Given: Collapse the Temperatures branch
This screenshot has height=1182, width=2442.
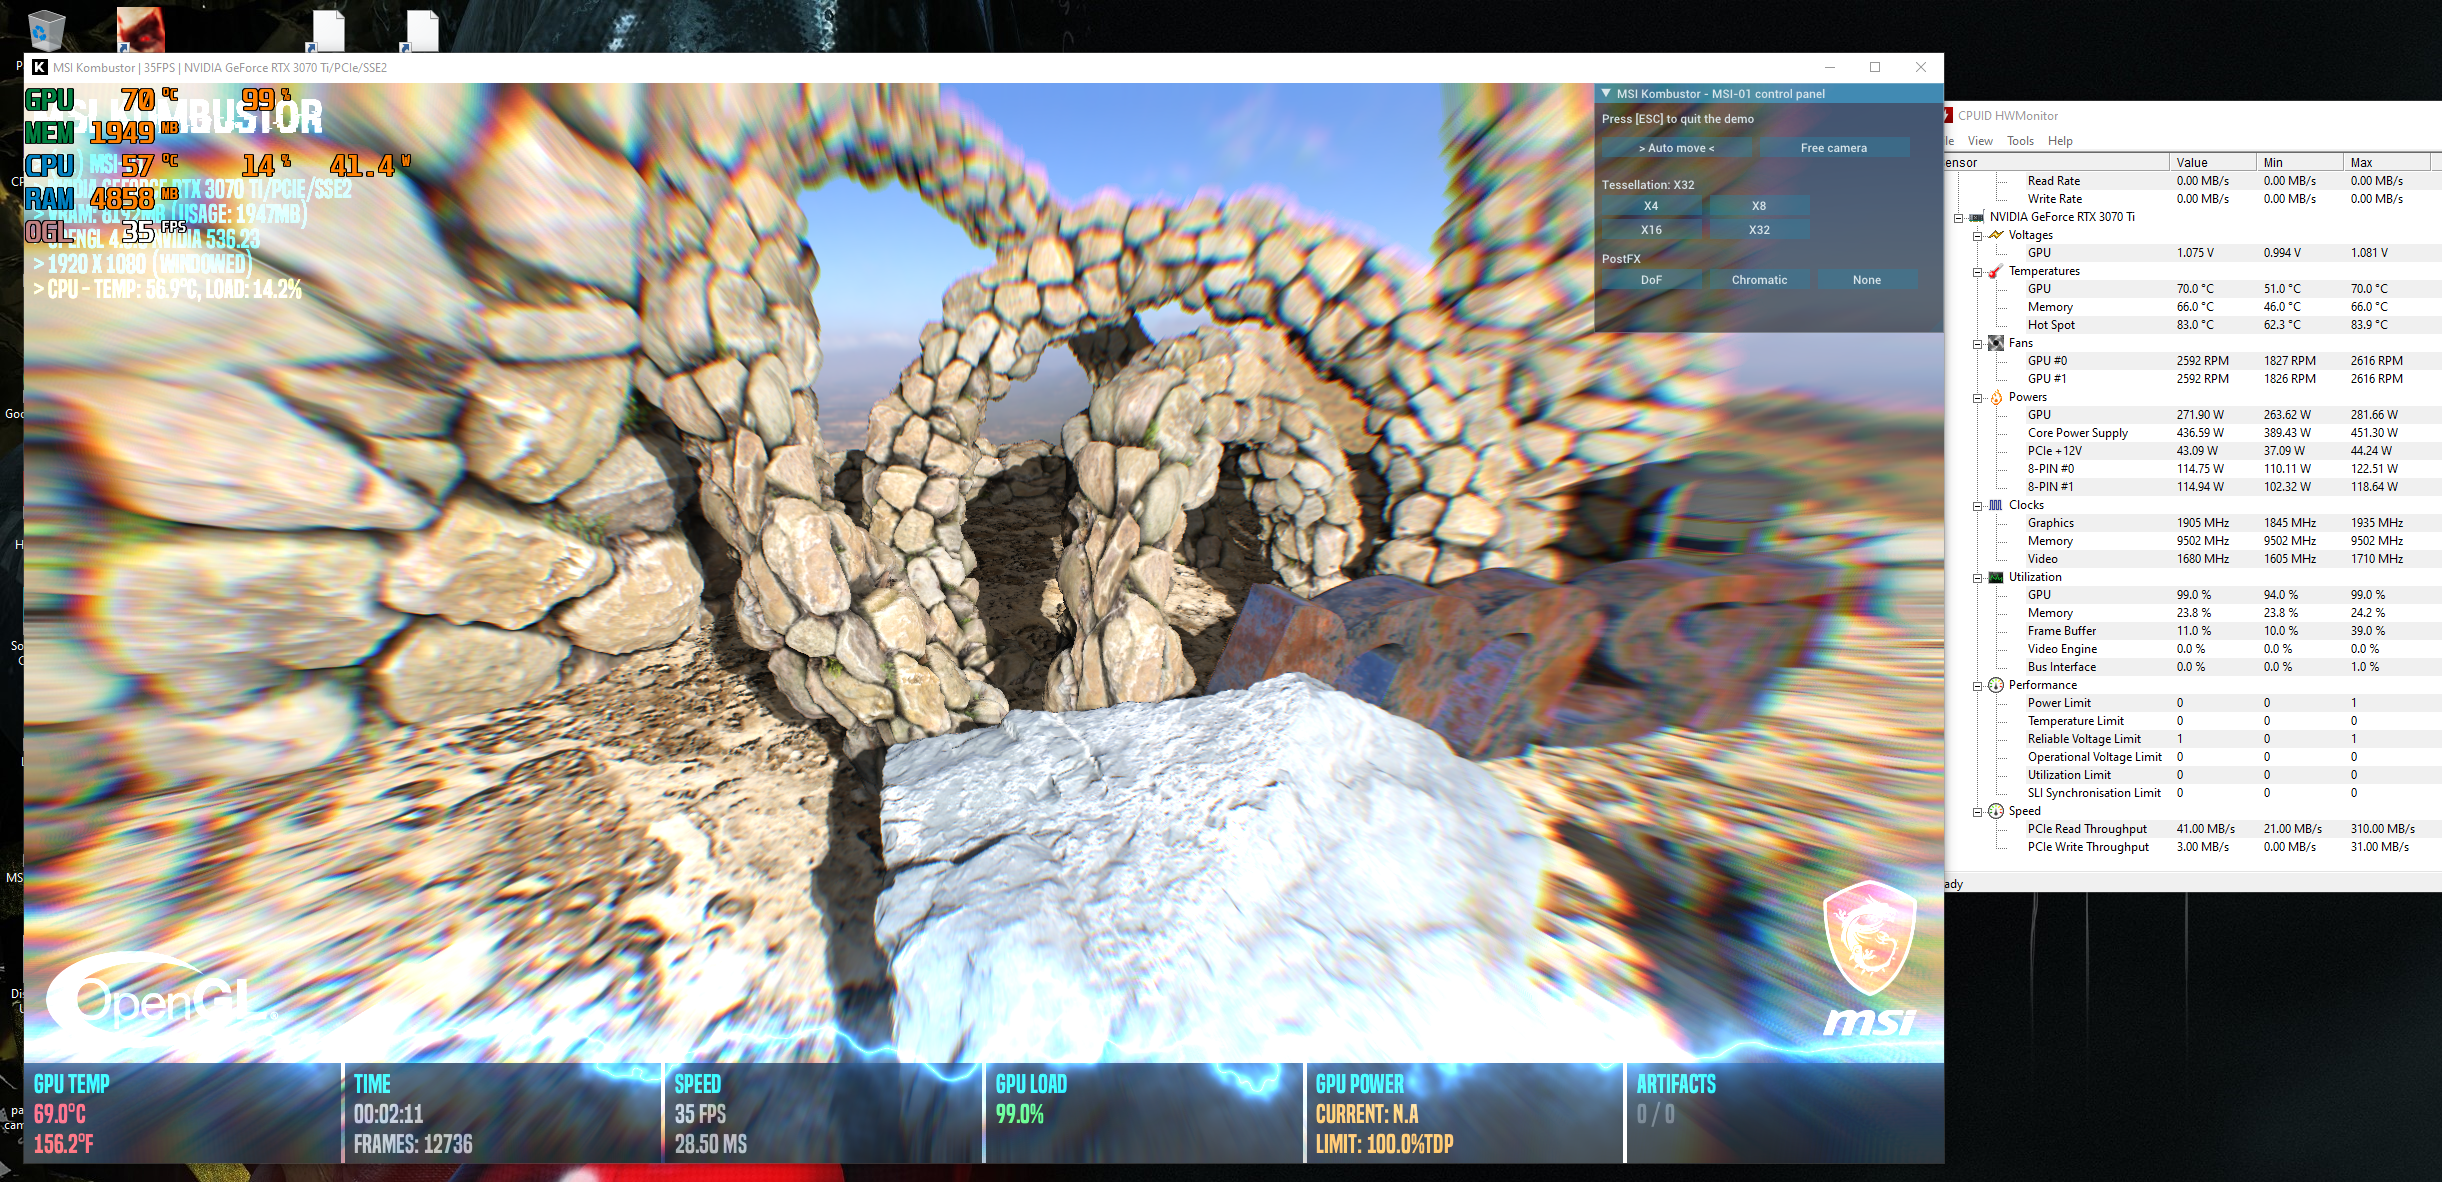Looking at the screenshot, I should 1977,272.
